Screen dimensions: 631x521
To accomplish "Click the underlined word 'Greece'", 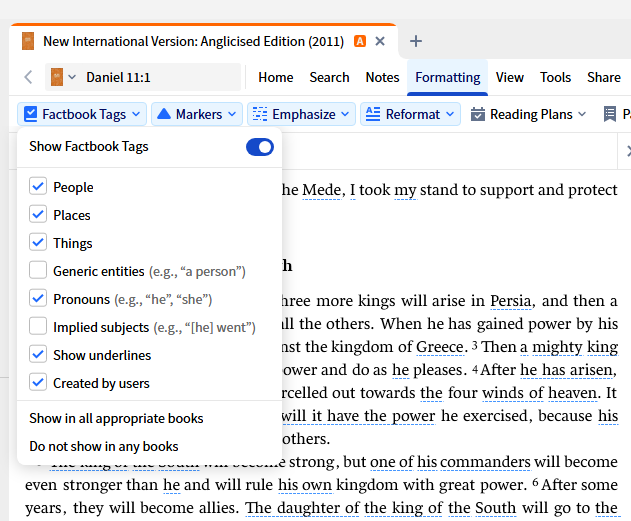I will click(x=439, y=347).
